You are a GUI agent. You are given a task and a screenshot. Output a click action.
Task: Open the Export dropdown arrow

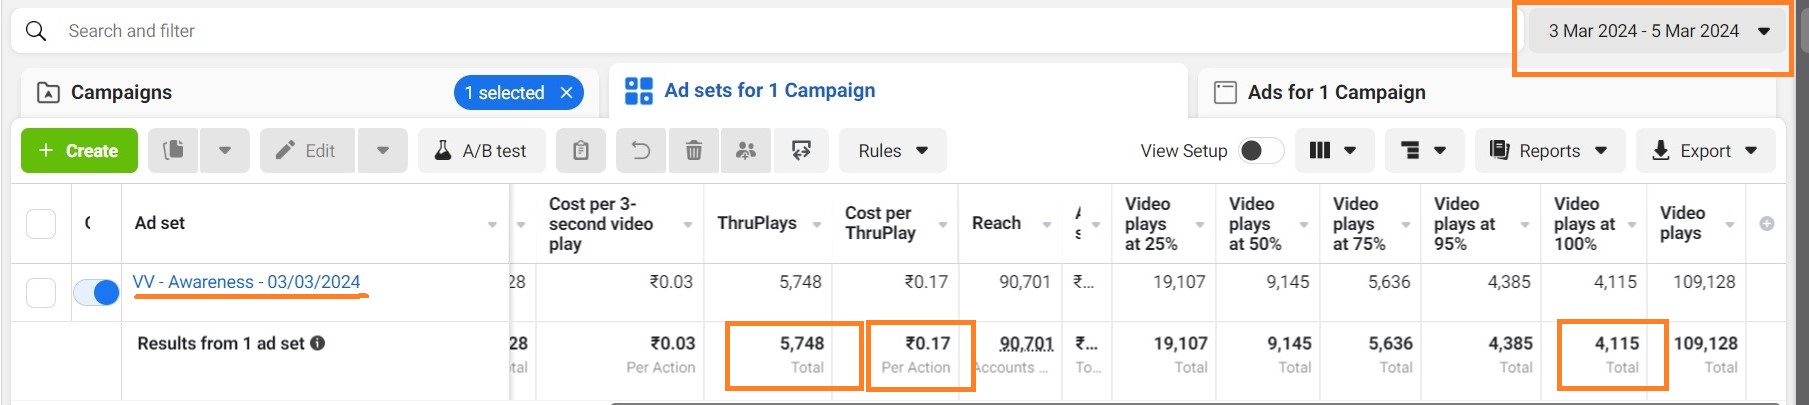click(1751, 151)
